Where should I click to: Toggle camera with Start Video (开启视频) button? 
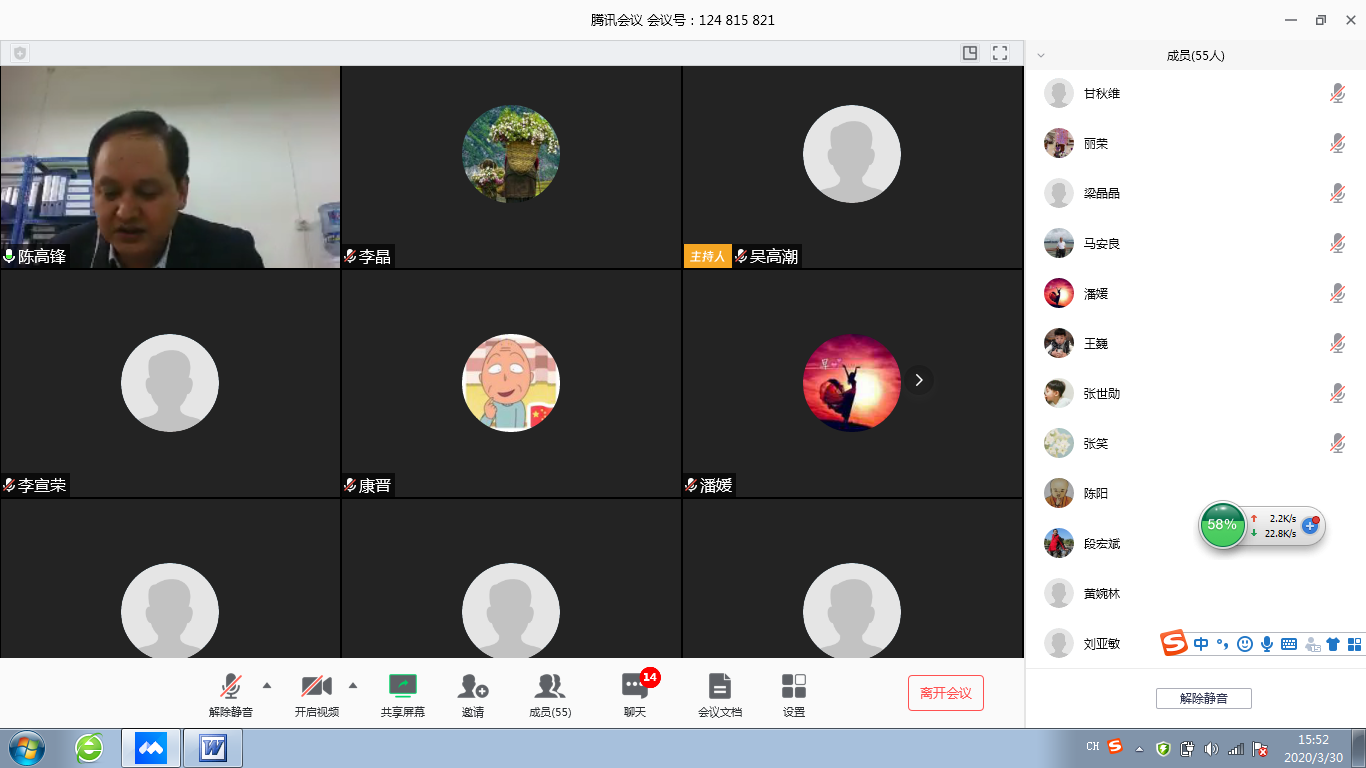pyautogui.click(x=316, y=686)
